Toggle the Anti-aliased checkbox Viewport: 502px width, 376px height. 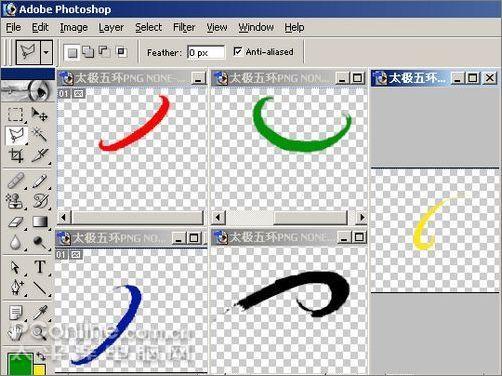(x=238, y=52)
